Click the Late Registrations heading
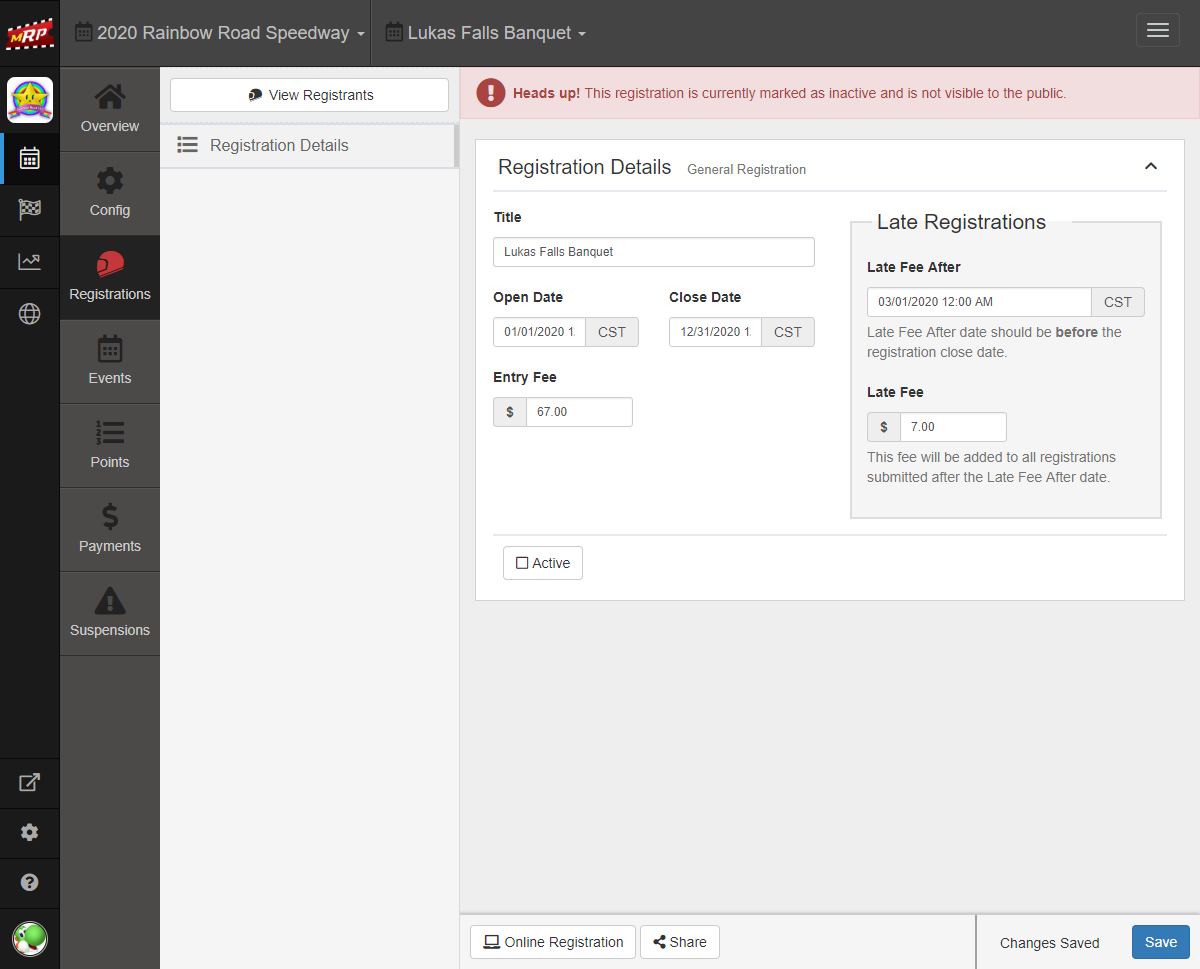1200x969 pixels. click(961, 222)
